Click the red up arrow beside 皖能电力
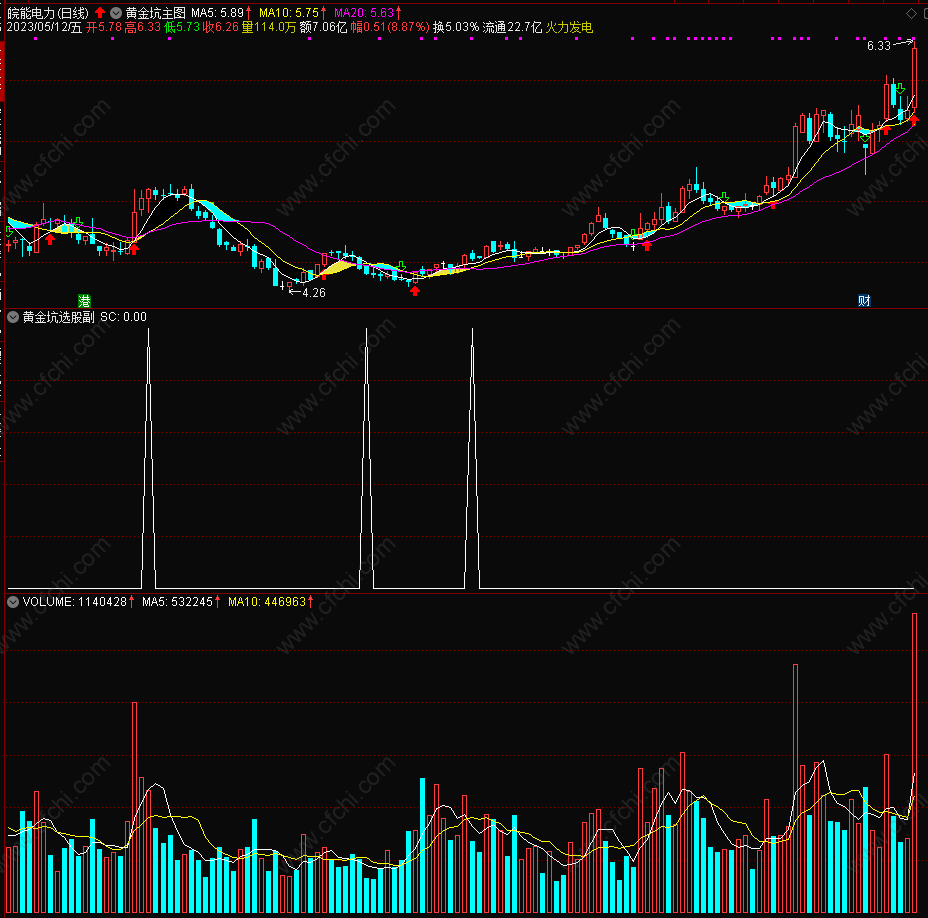Screen dimensions: 928x918 100,12
